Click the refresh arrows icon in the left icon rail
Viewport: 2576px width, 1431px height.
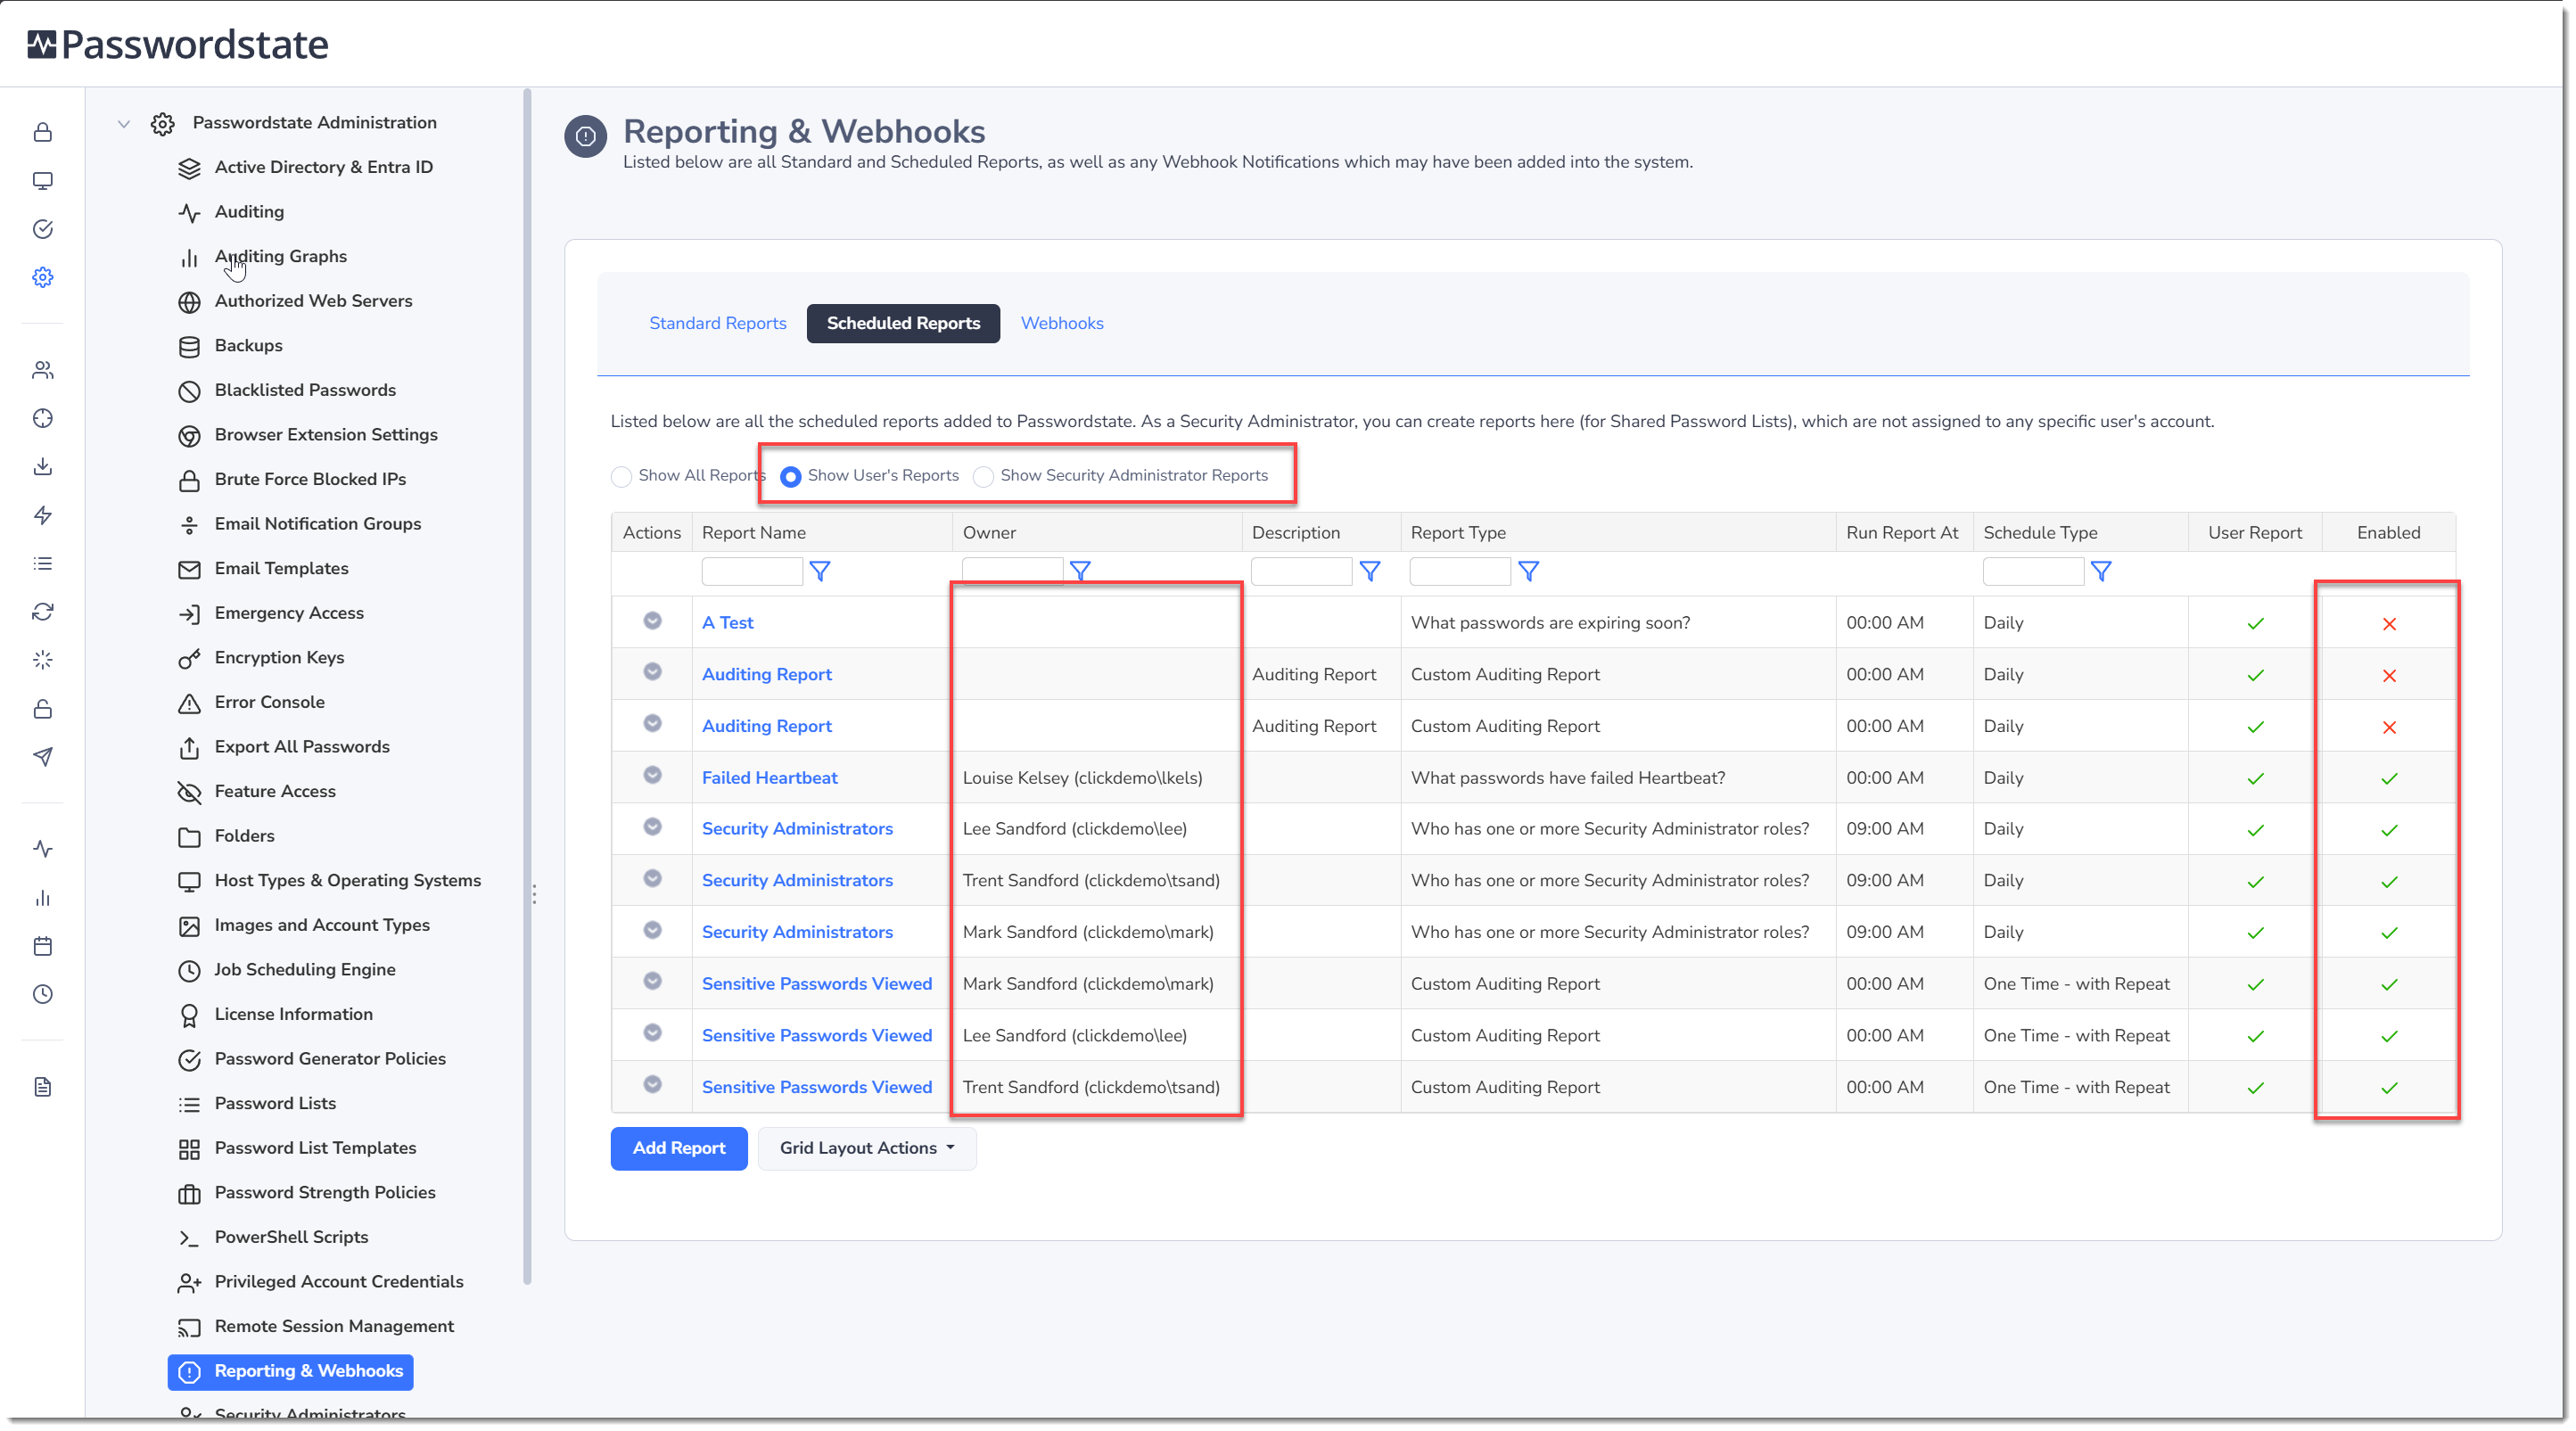pos(42,611)
